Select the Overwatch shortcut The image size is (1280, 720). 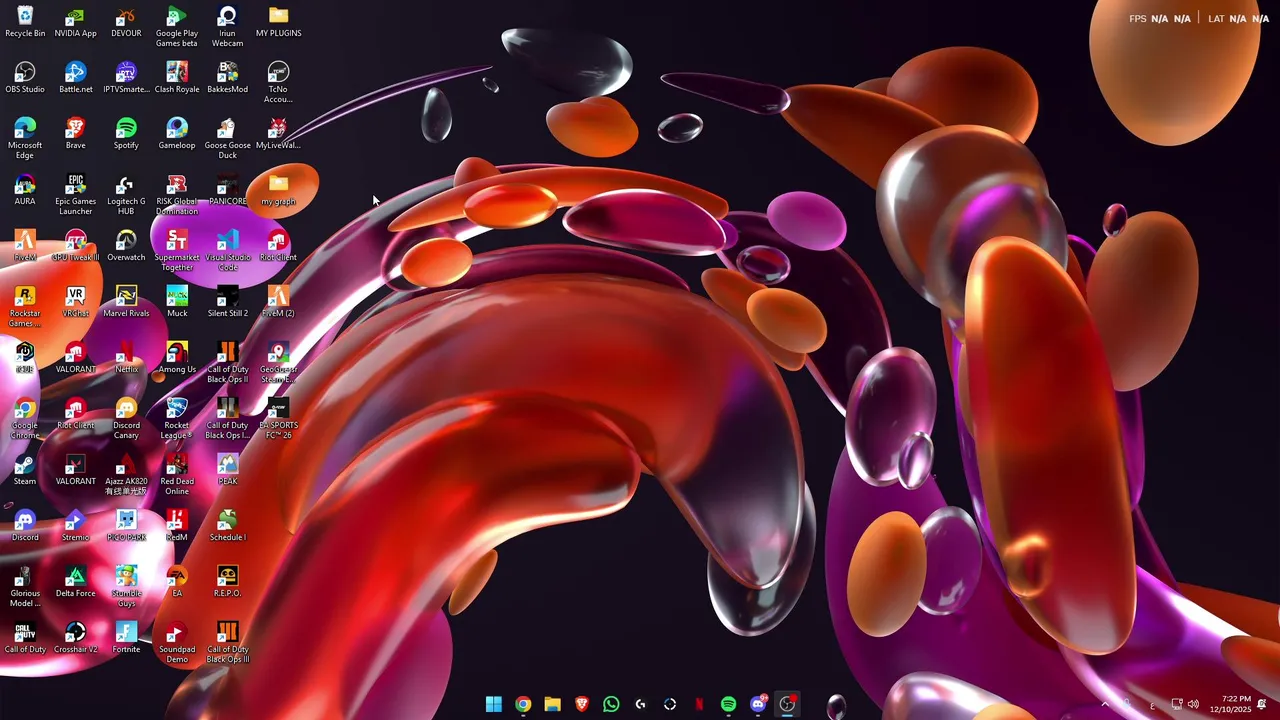pyautogui.click(x=126, y=246)
